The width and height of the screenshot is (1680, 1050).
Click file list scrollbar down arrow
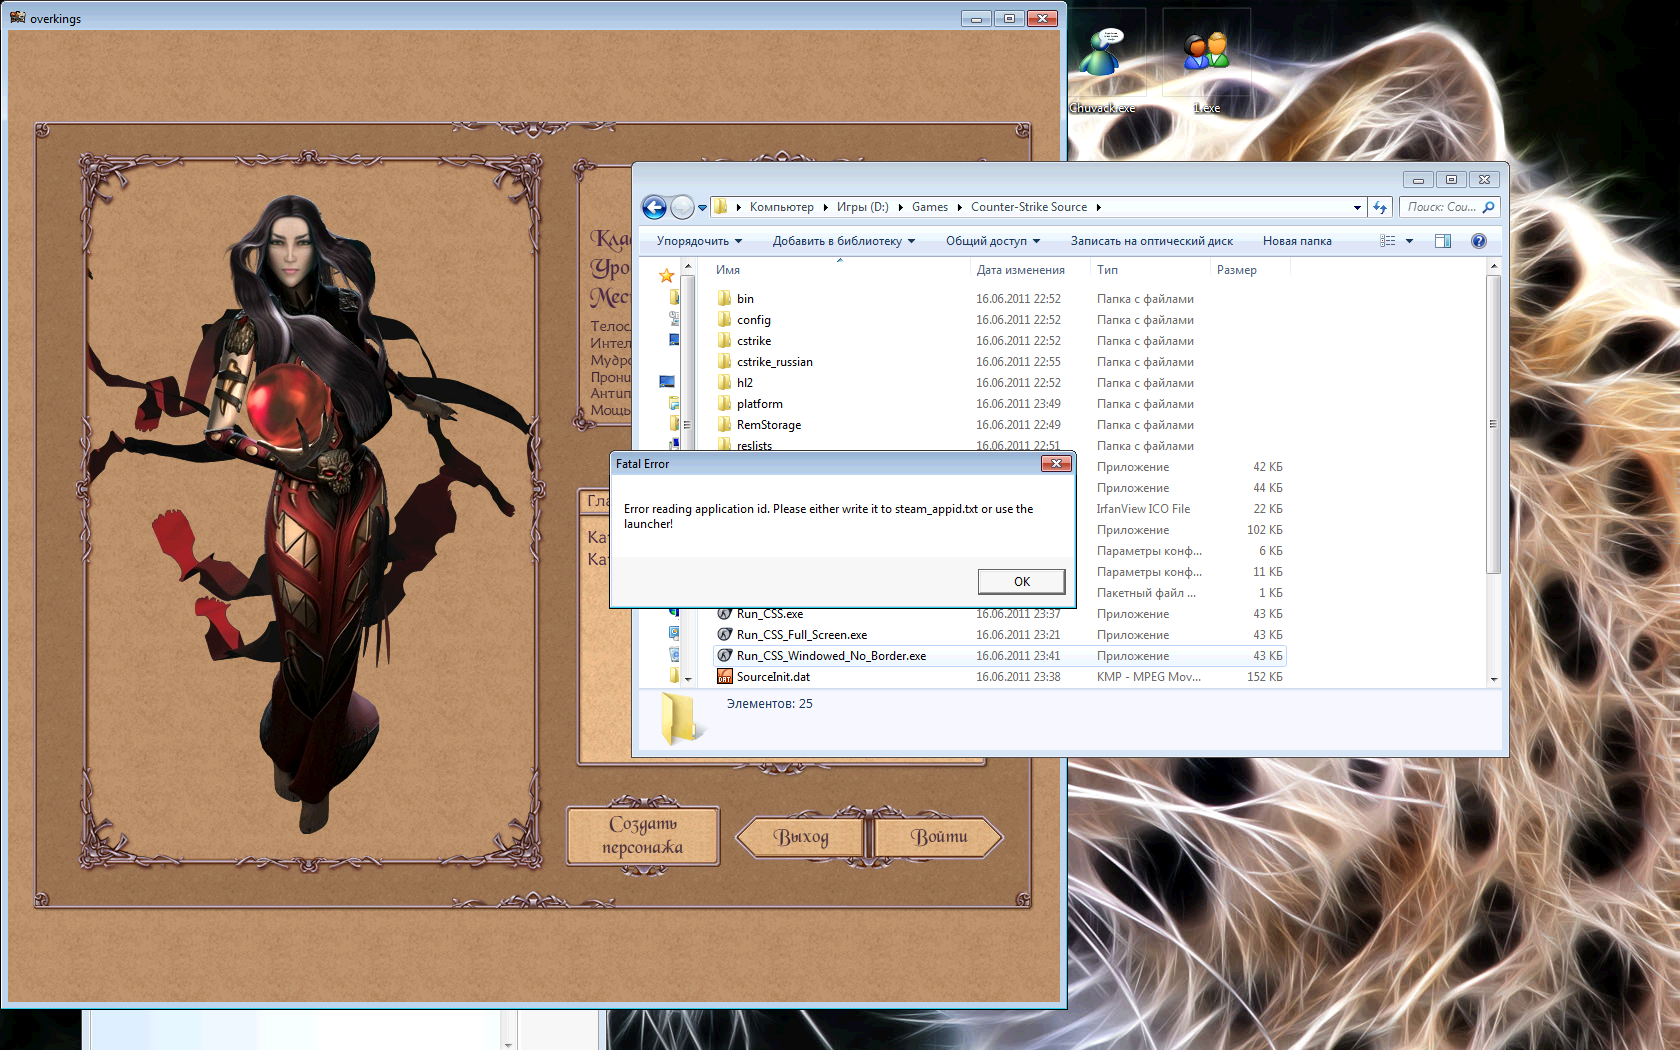pos(1494,679)
